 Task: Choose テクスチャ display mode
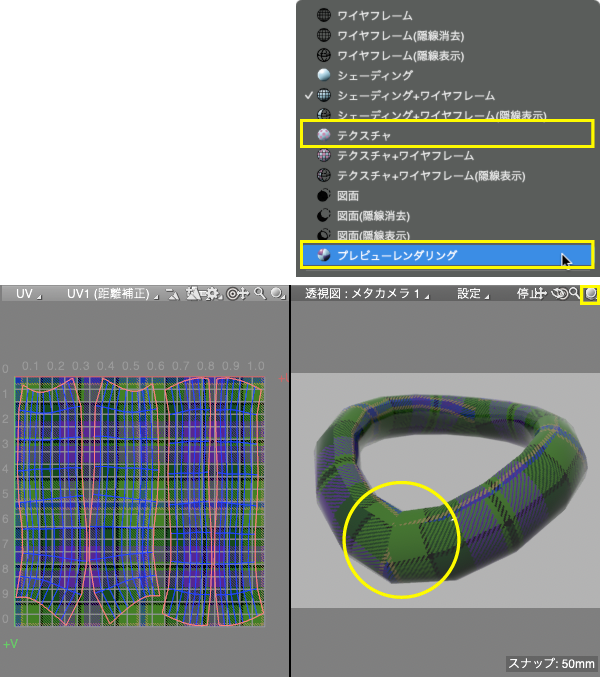coord(364,133)
